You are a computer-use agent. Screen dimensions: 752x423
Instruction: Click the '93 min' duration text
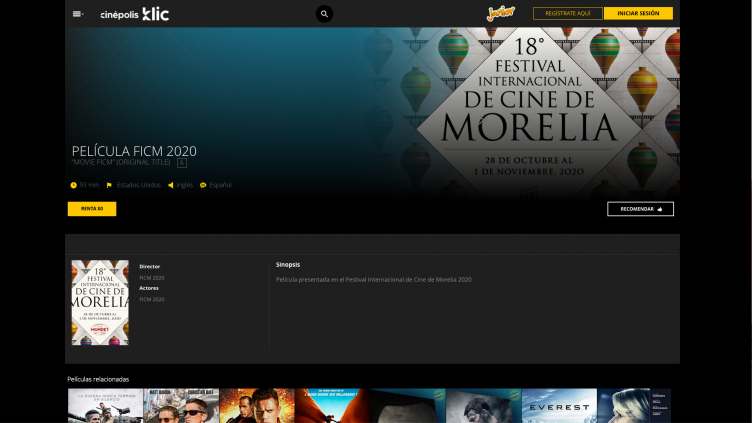click(x=89, y=185)
